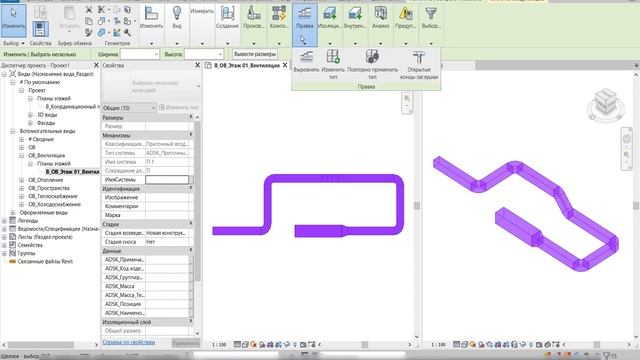Screen dimensions: 640x360
Task: Collapse the Размеры properties section
Action: pos(190,118)
